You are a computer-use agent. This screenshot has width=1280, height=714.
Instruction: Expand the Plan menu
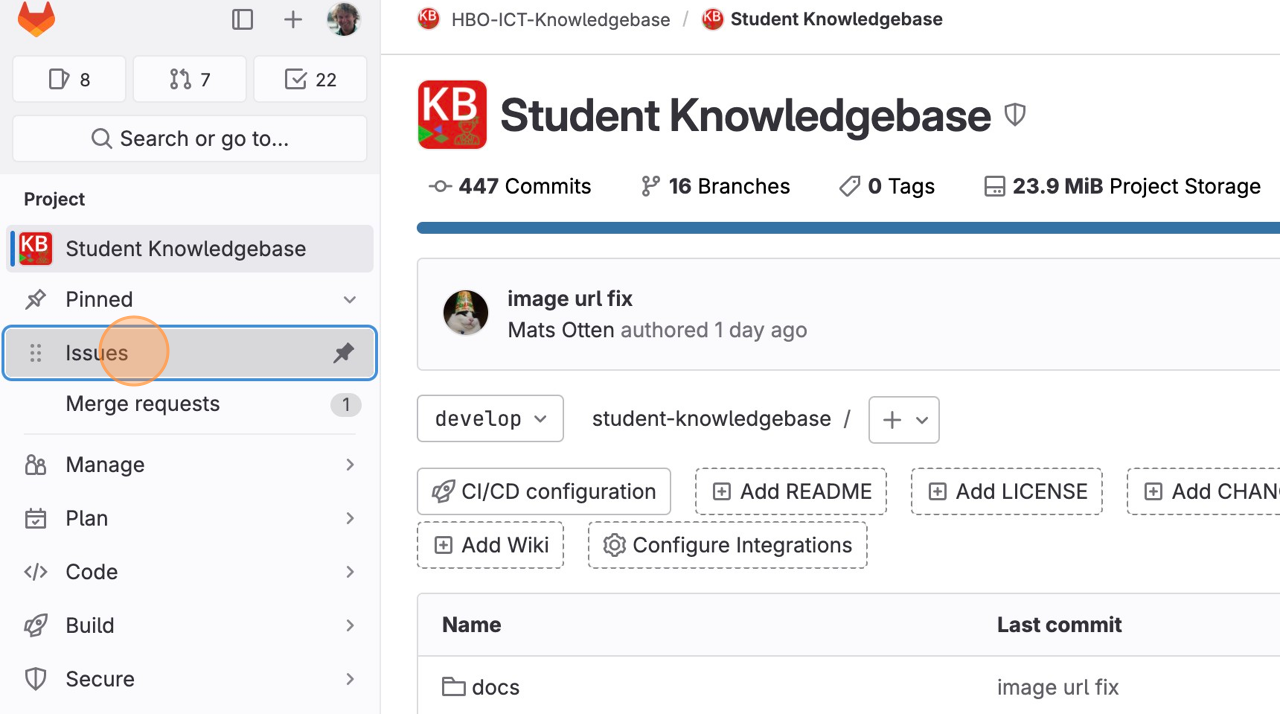pyautogui.click(x=190, y=518)
